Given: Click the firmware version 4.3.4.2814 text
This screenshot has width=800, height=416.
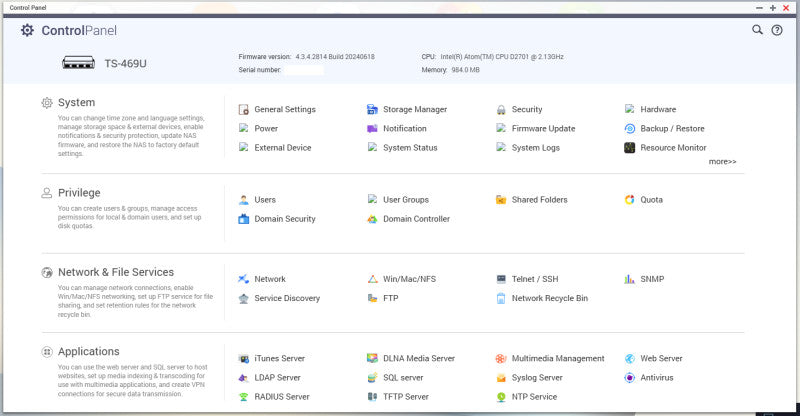Looking at the screenshot, I should tap(335, 57).
